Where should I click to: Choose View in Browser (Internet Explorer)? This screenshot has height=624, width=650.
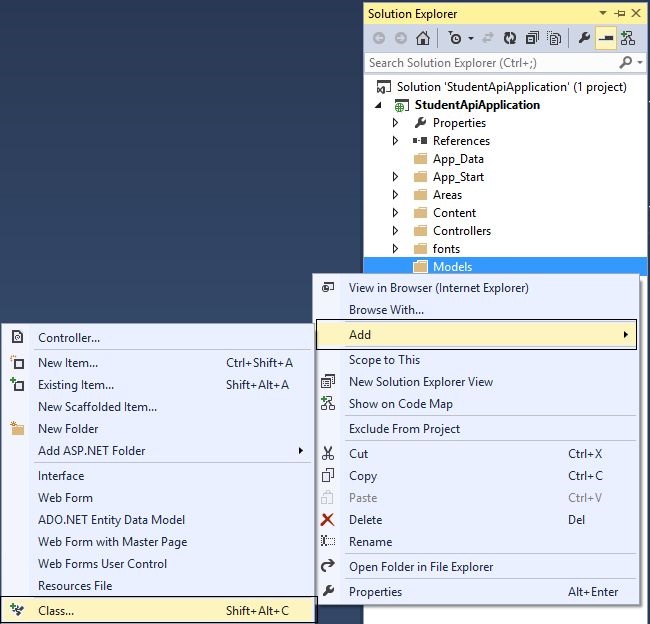[x=476, y=288]
